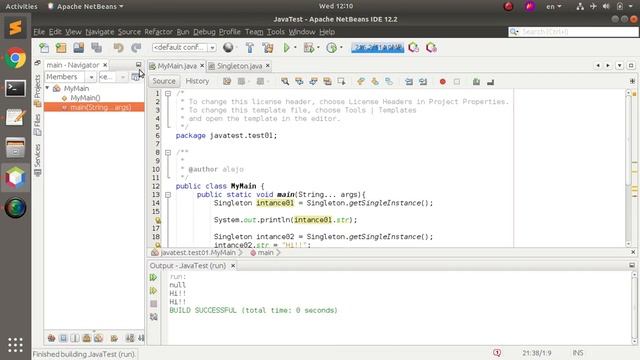Toggle Rectangular Selection in editor toolbar
The height and width of the screenshot is (360, 640).
341,82
